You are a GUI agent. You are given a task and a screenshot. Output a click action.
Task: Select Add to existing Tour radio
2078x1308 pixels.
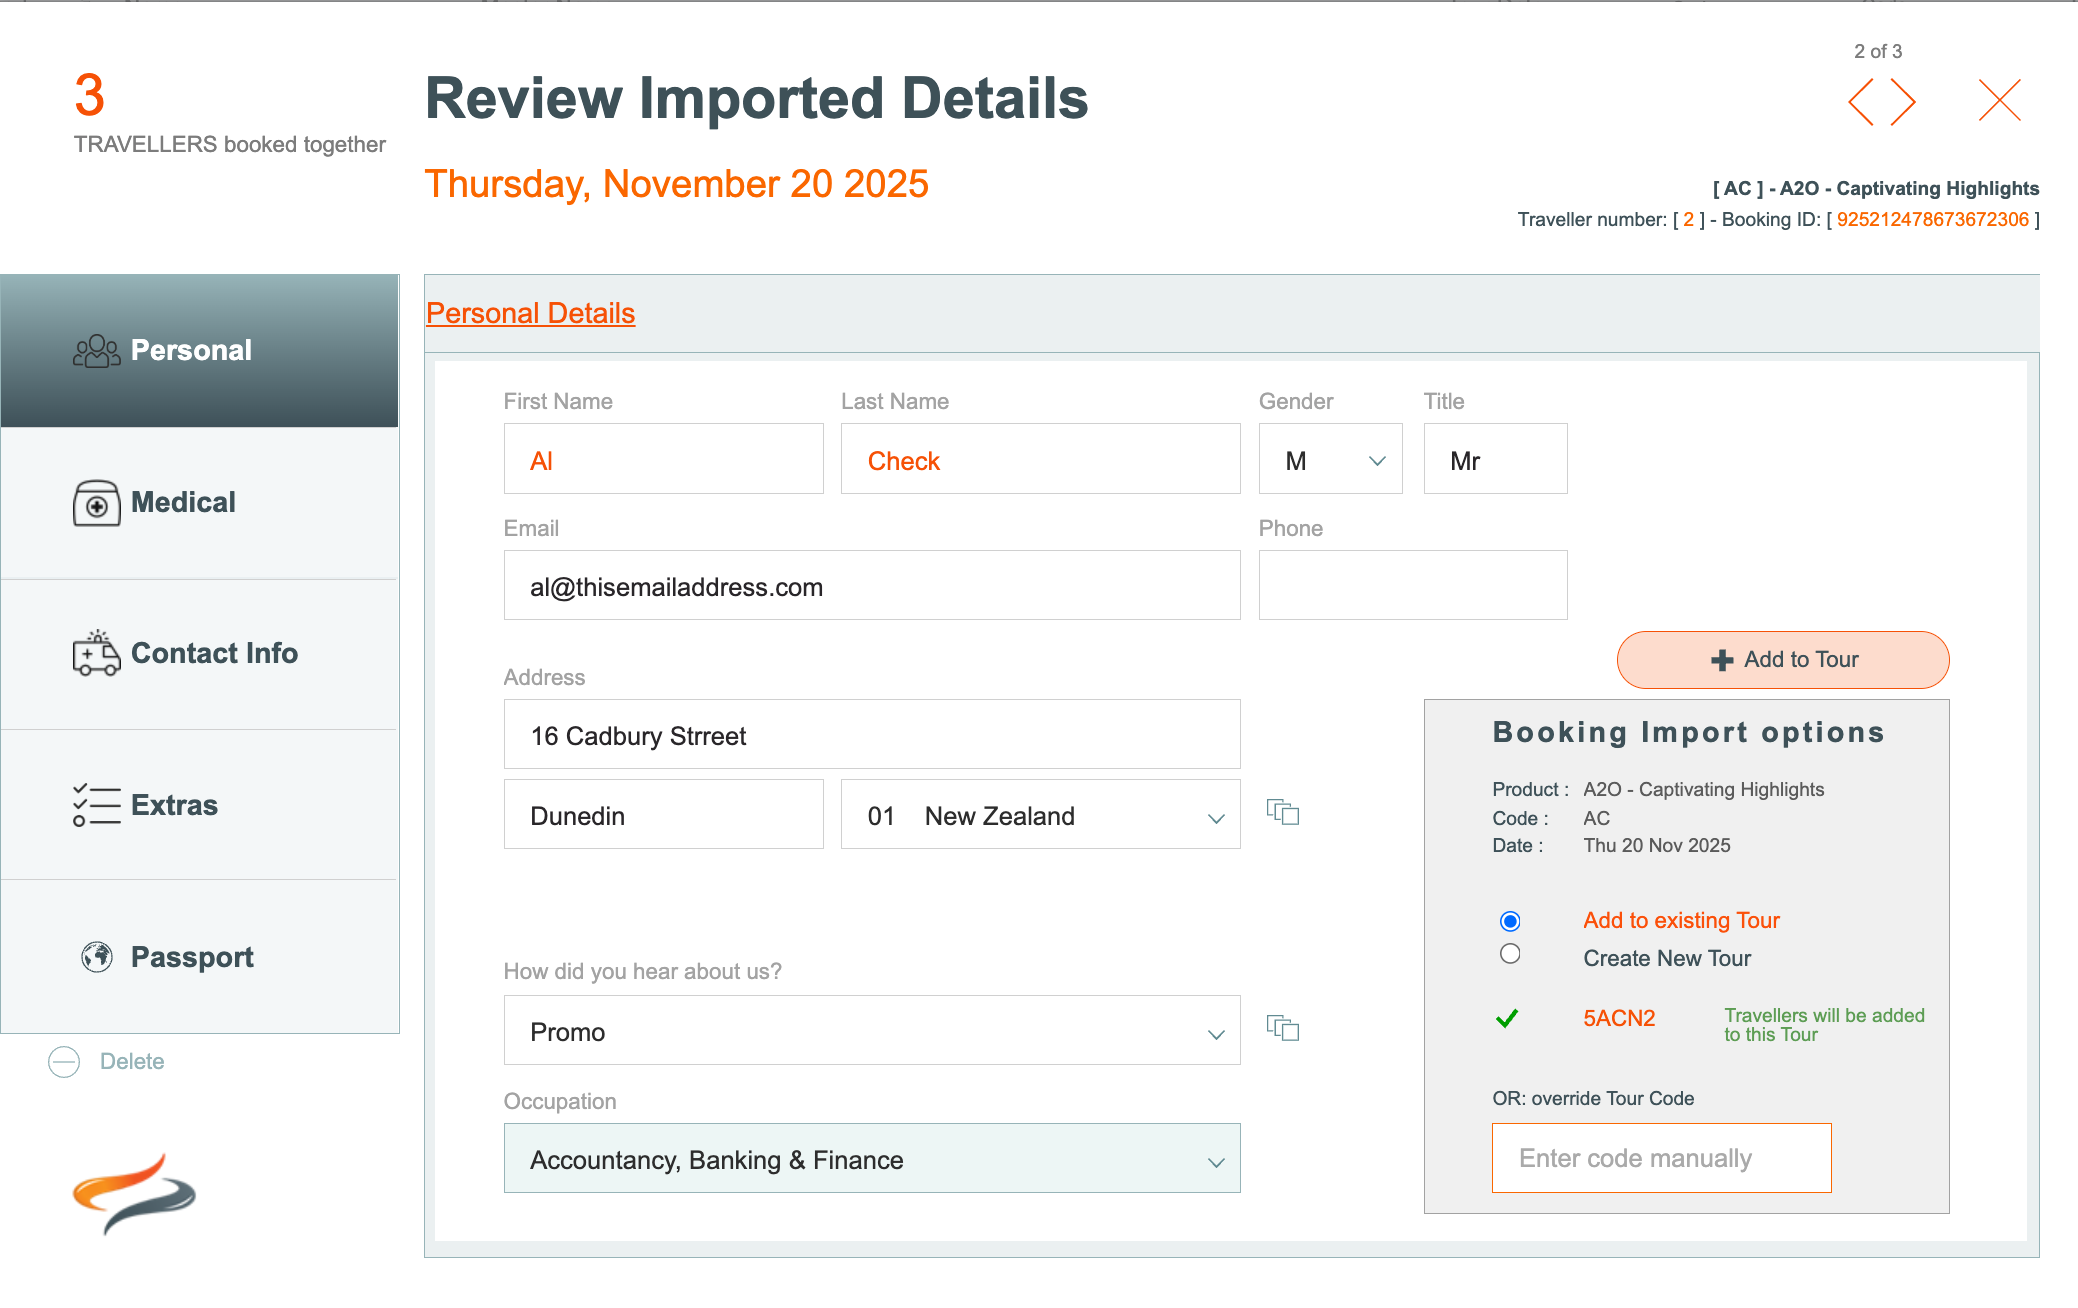point(1510,921)
